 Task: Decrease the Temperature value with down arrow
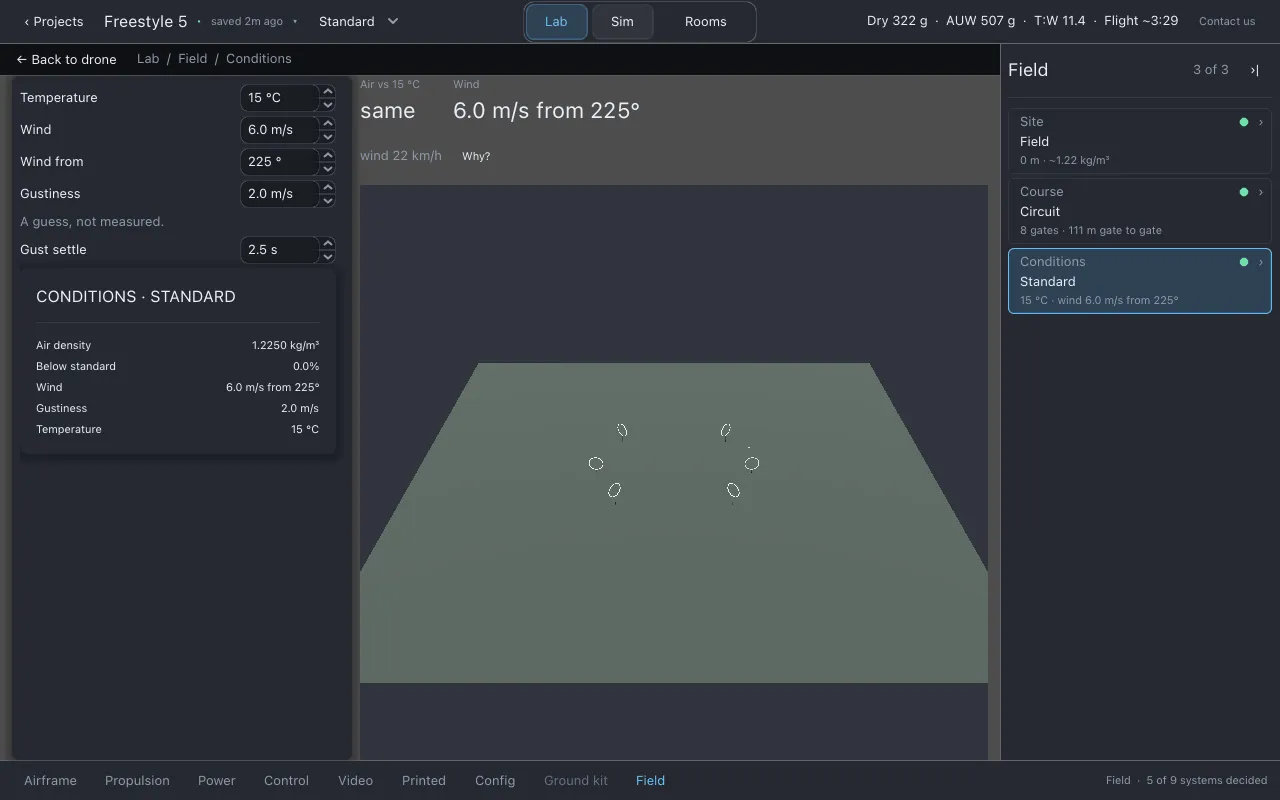[x=327, y=104]
